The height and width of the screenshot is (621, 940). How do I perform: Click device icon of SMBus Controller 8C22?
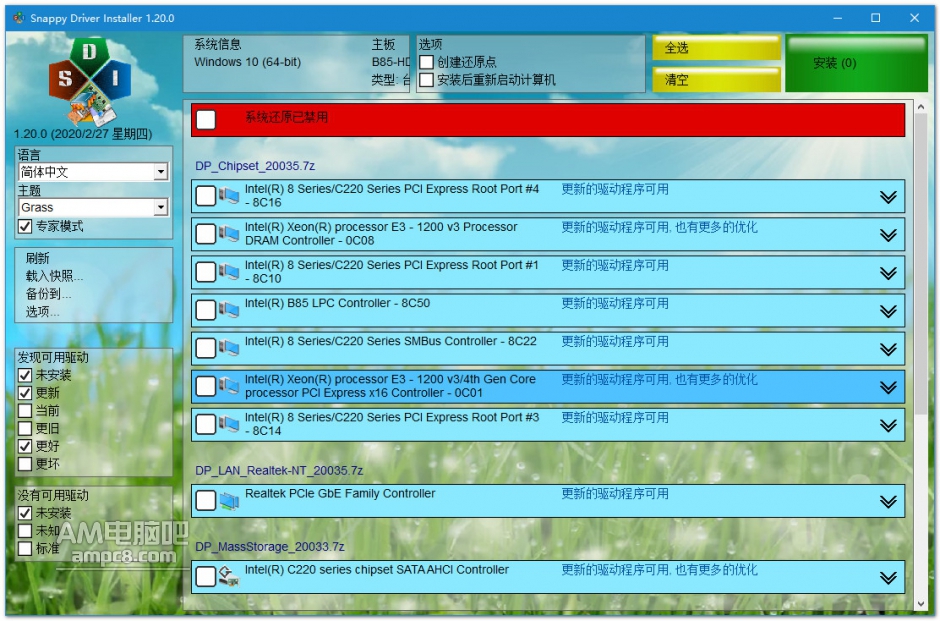coord(228,348)
